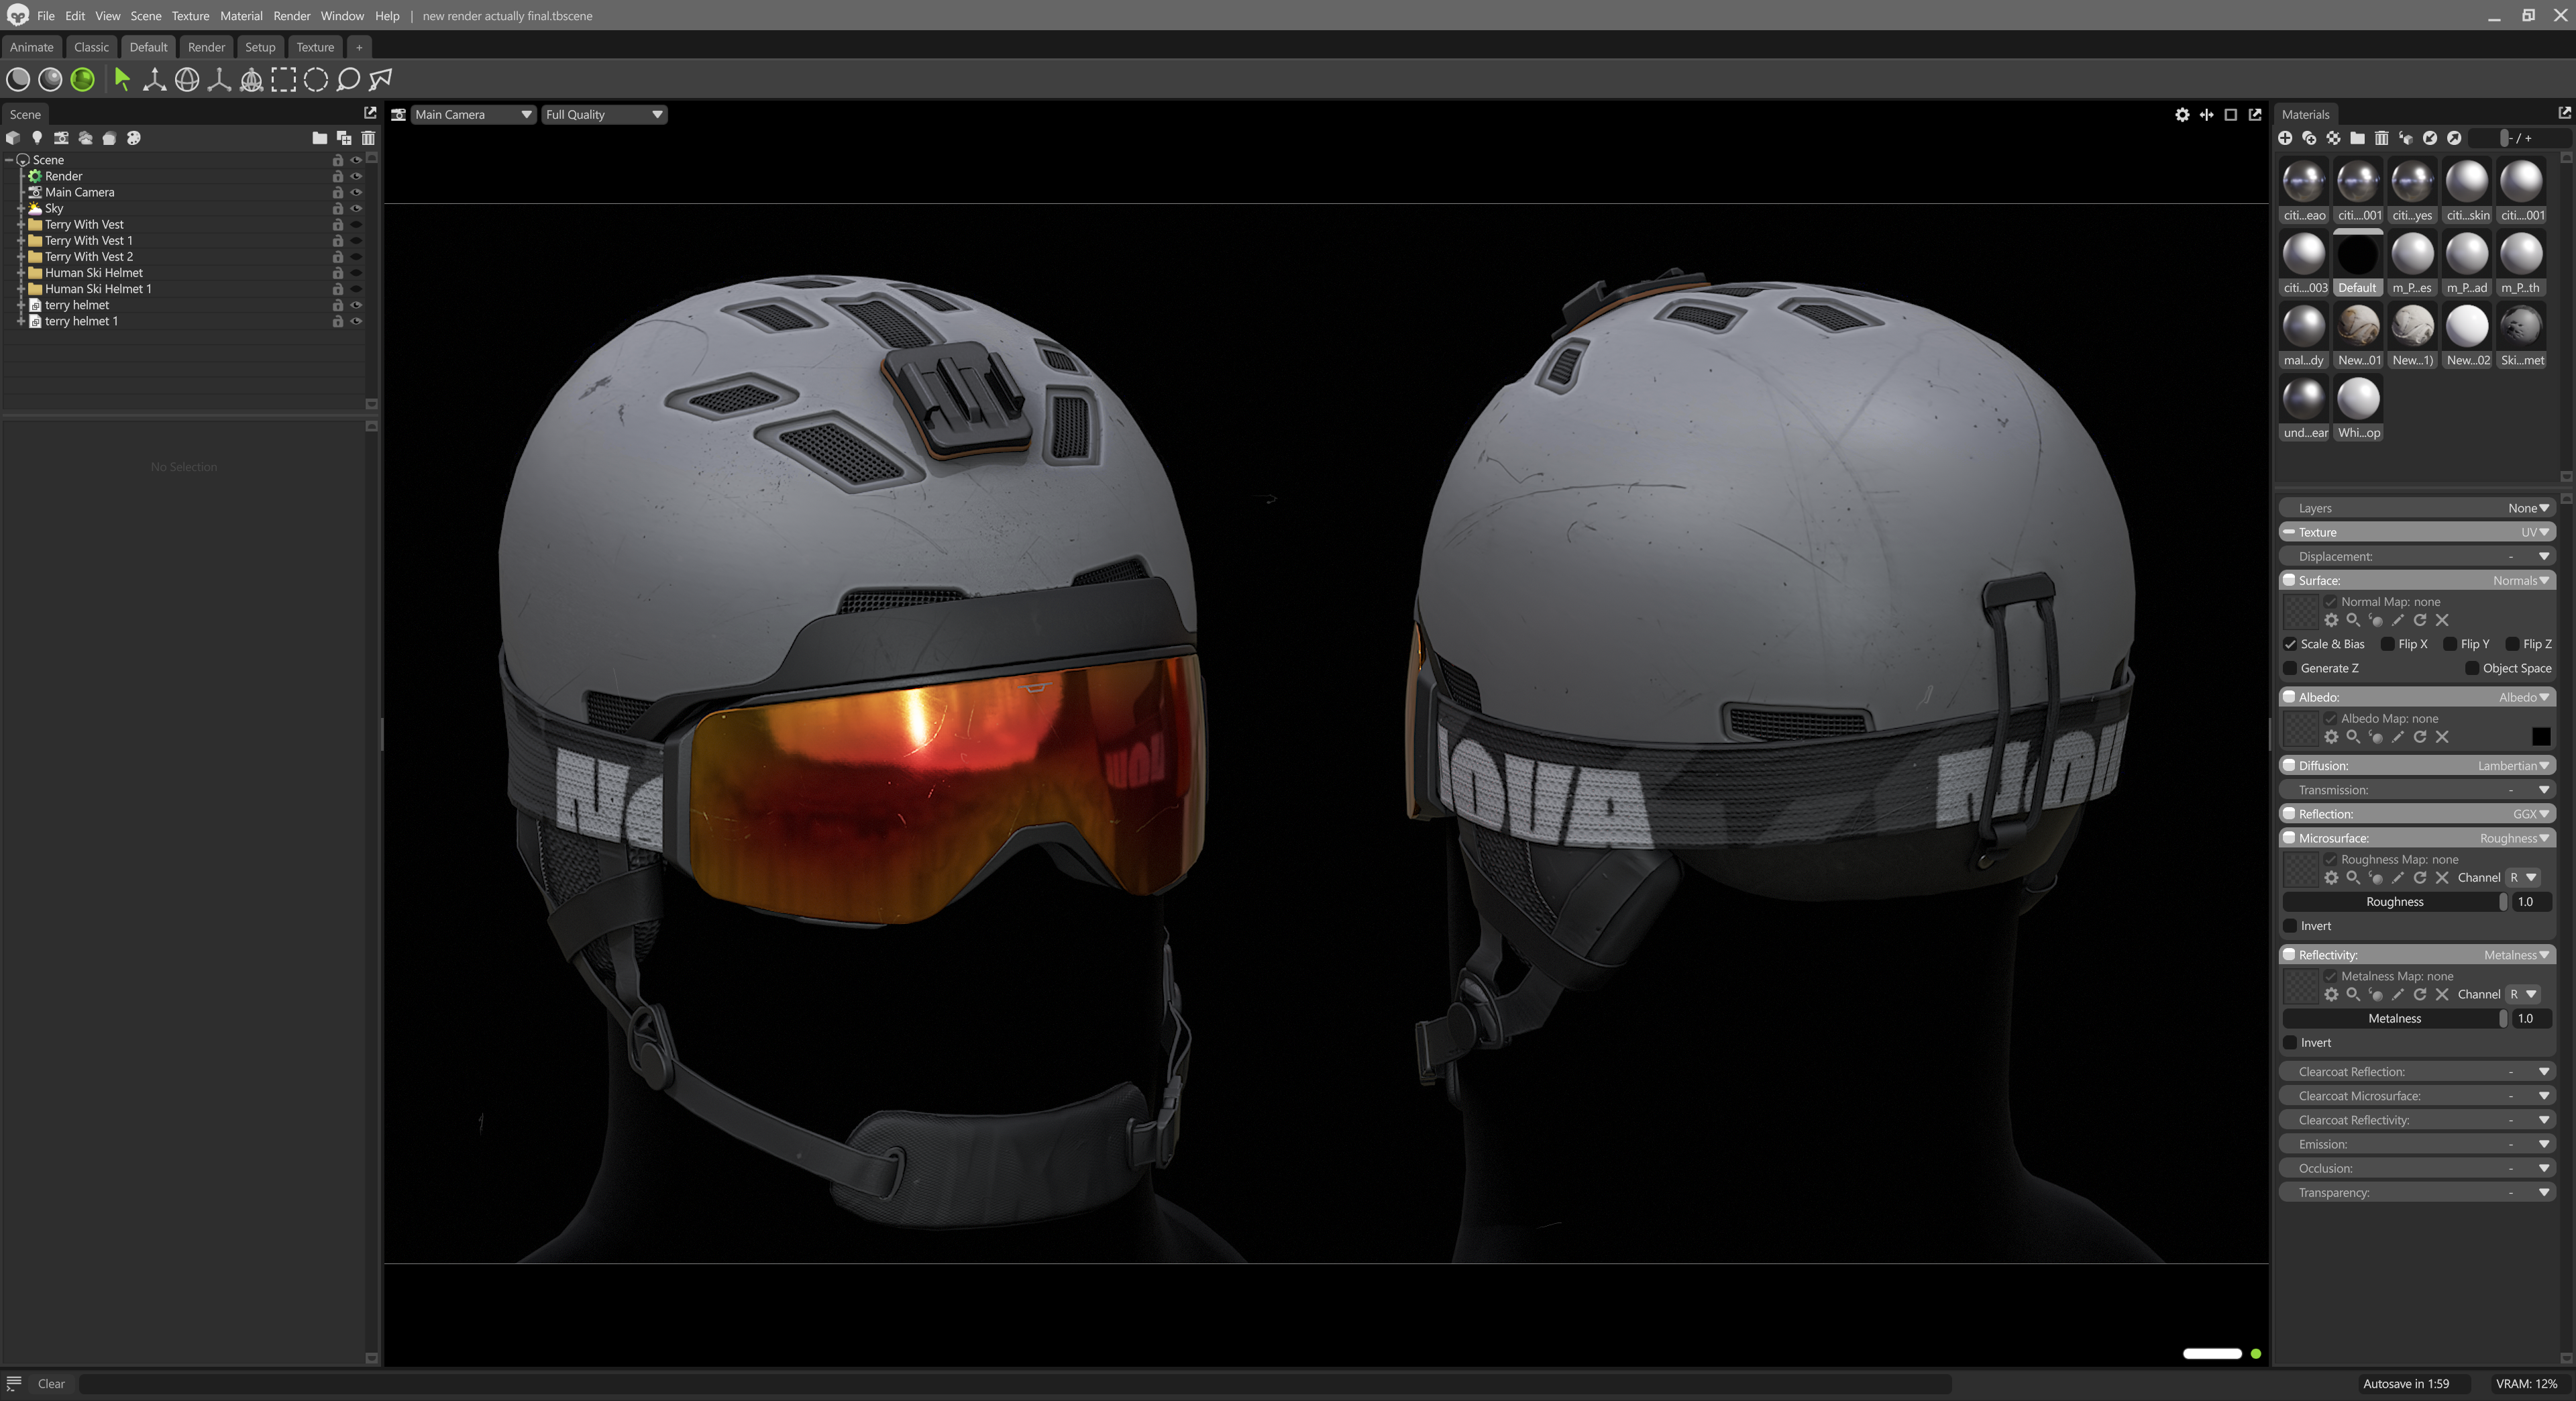Switch to the Animate workspace tab

tap(31, 47)
